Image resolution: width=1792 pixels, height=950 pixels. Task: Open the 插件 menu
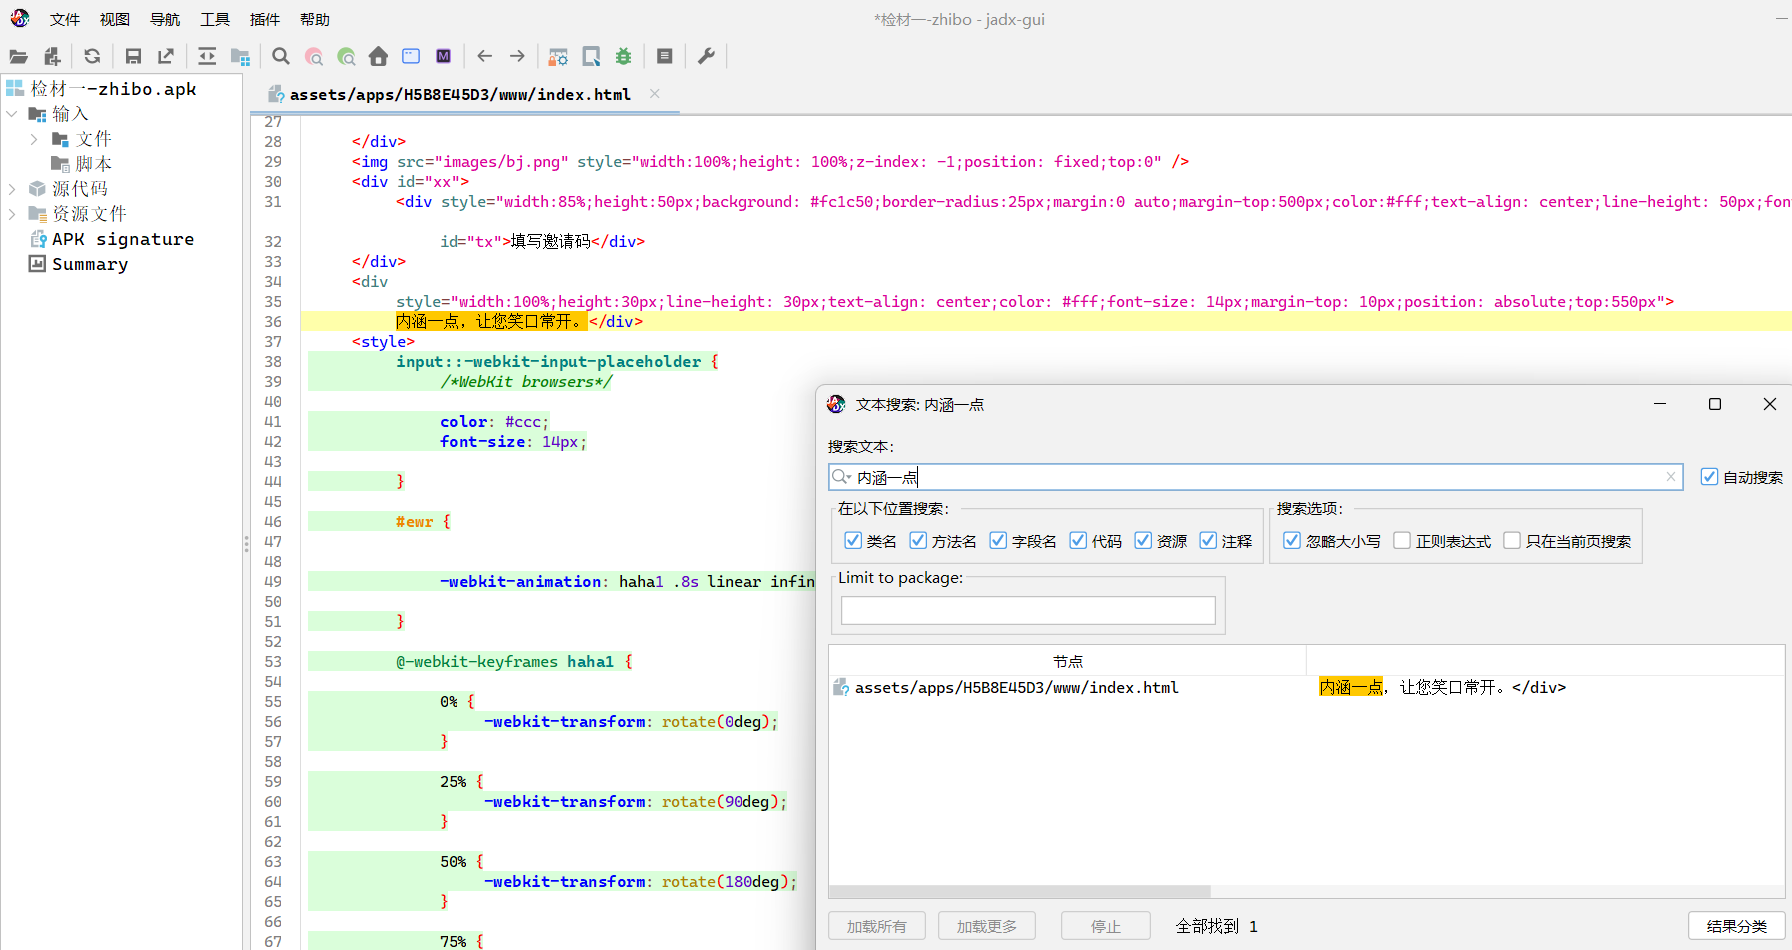pos(265,19)
